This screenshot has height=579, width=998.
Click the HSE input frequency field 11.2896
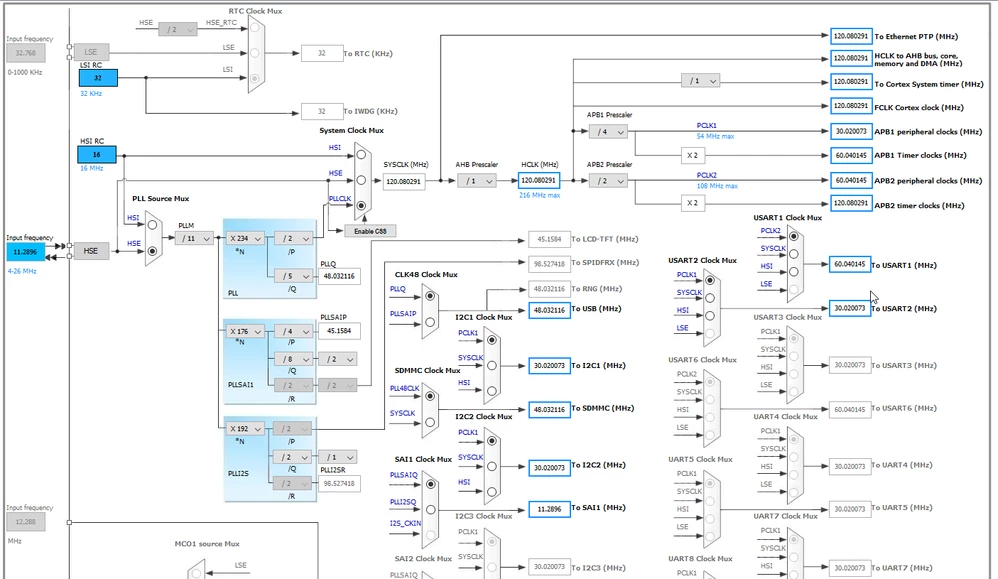point(25,252)
